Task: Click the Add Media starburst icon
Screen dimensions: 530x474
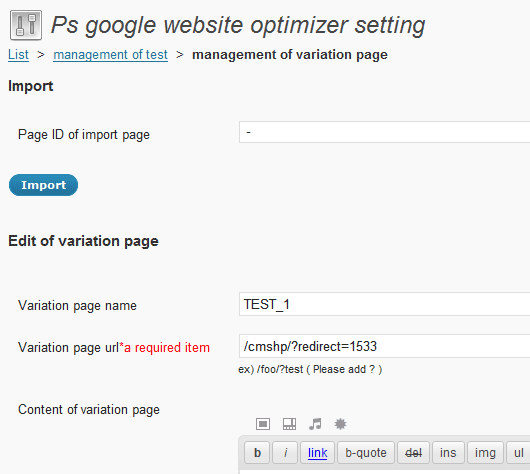Action: pos(340,424)
